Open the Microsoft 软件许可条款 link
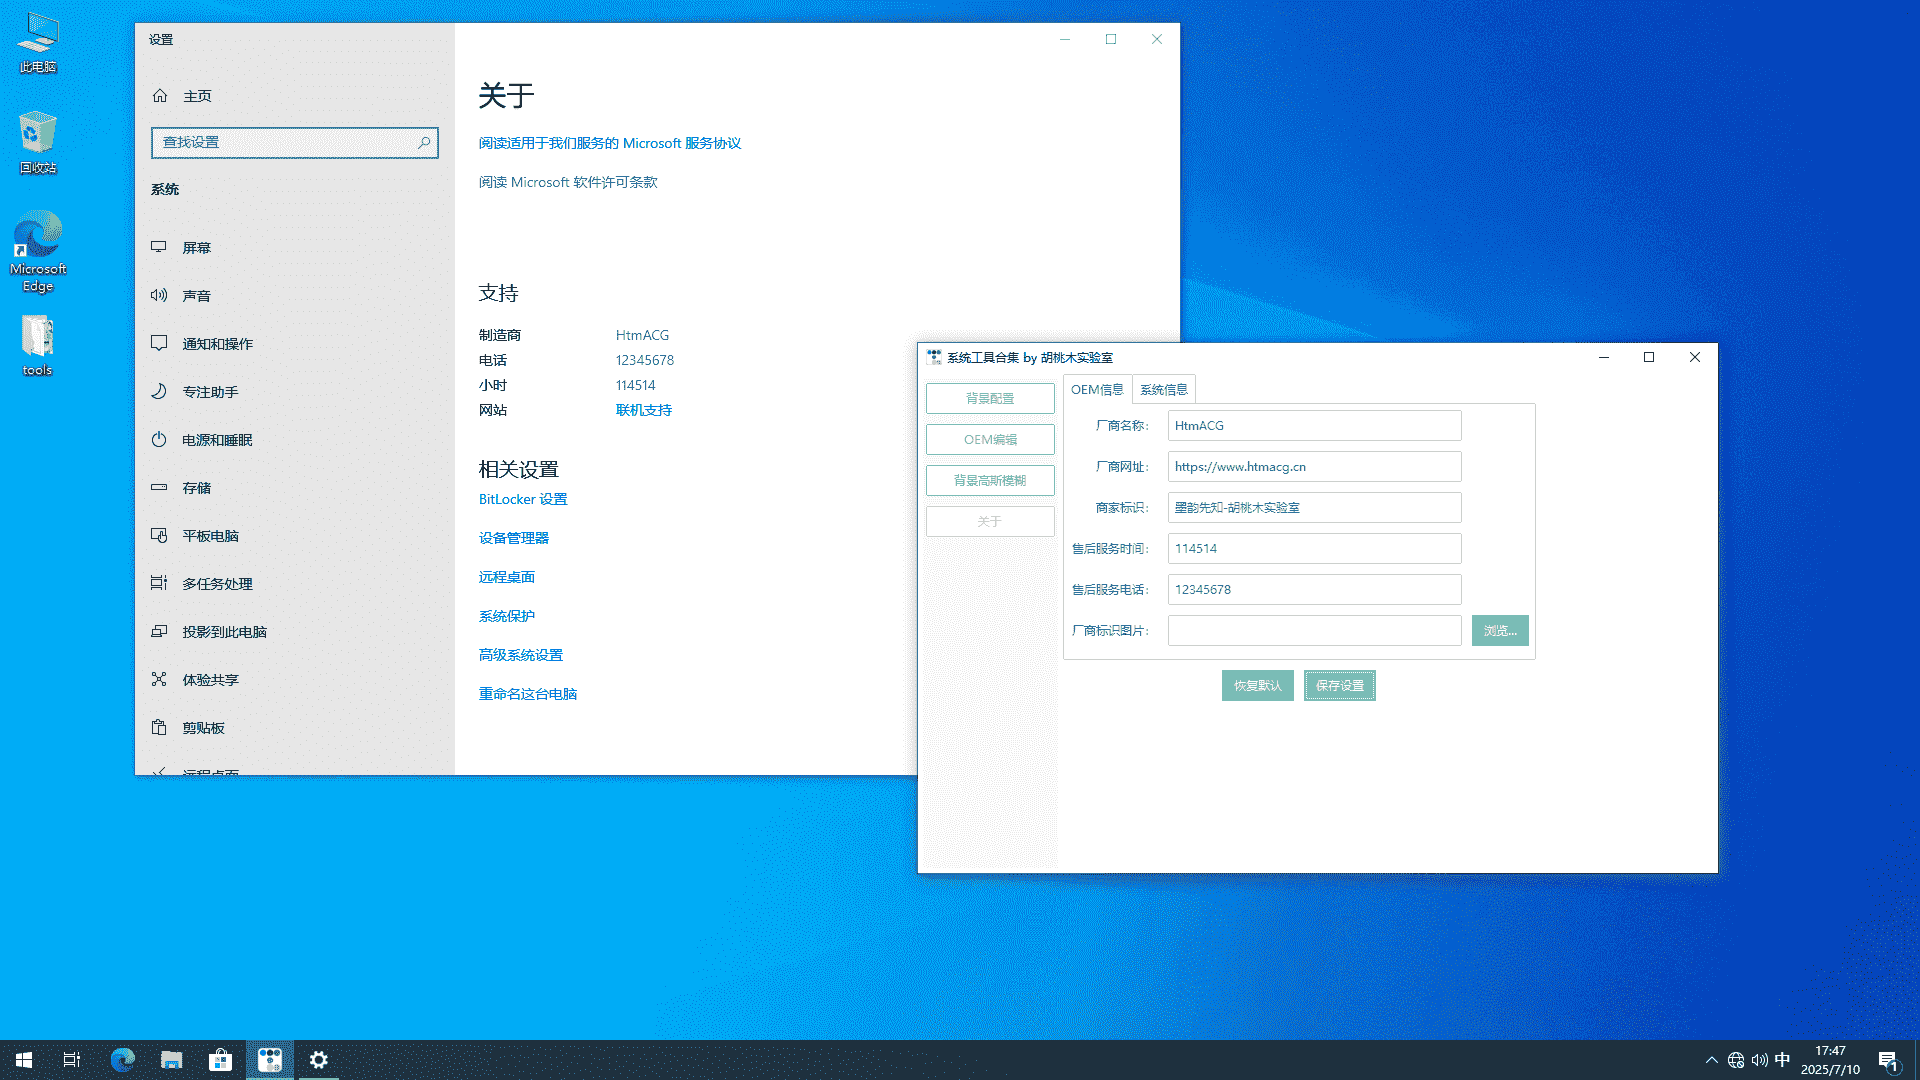 [568, 182]
